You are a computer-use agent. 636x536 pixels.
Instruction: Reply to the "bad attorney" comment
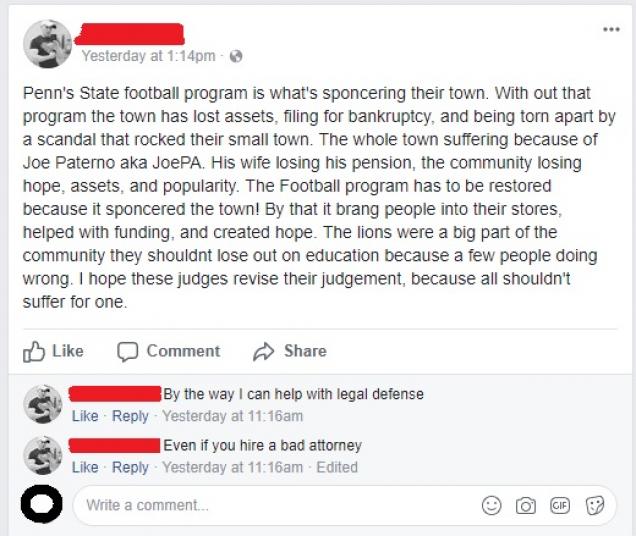point(130,467)
